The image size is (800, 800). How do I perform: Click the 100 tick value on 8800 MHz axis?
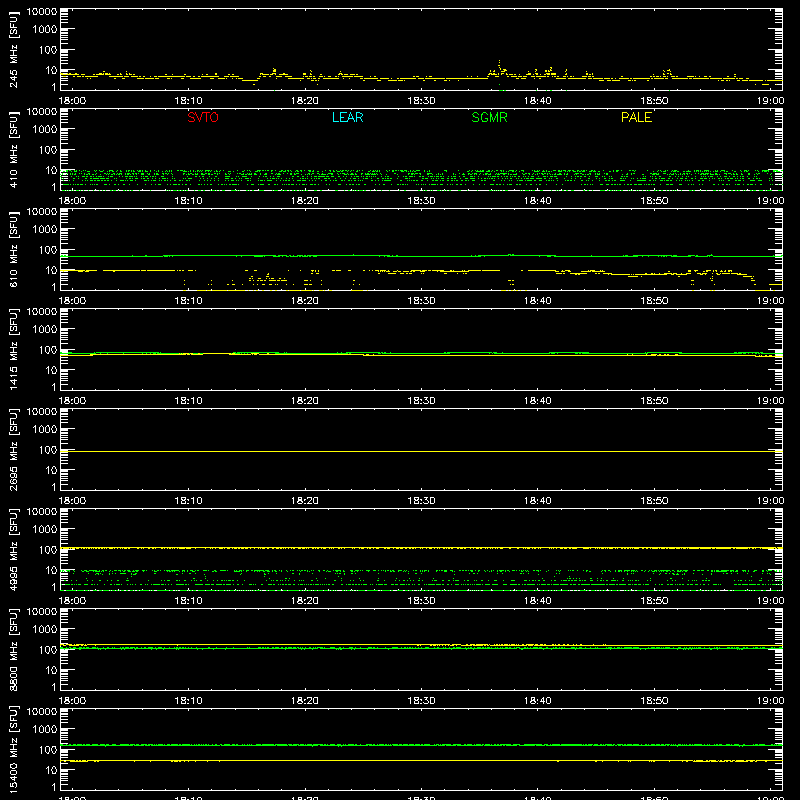[48, 650]
